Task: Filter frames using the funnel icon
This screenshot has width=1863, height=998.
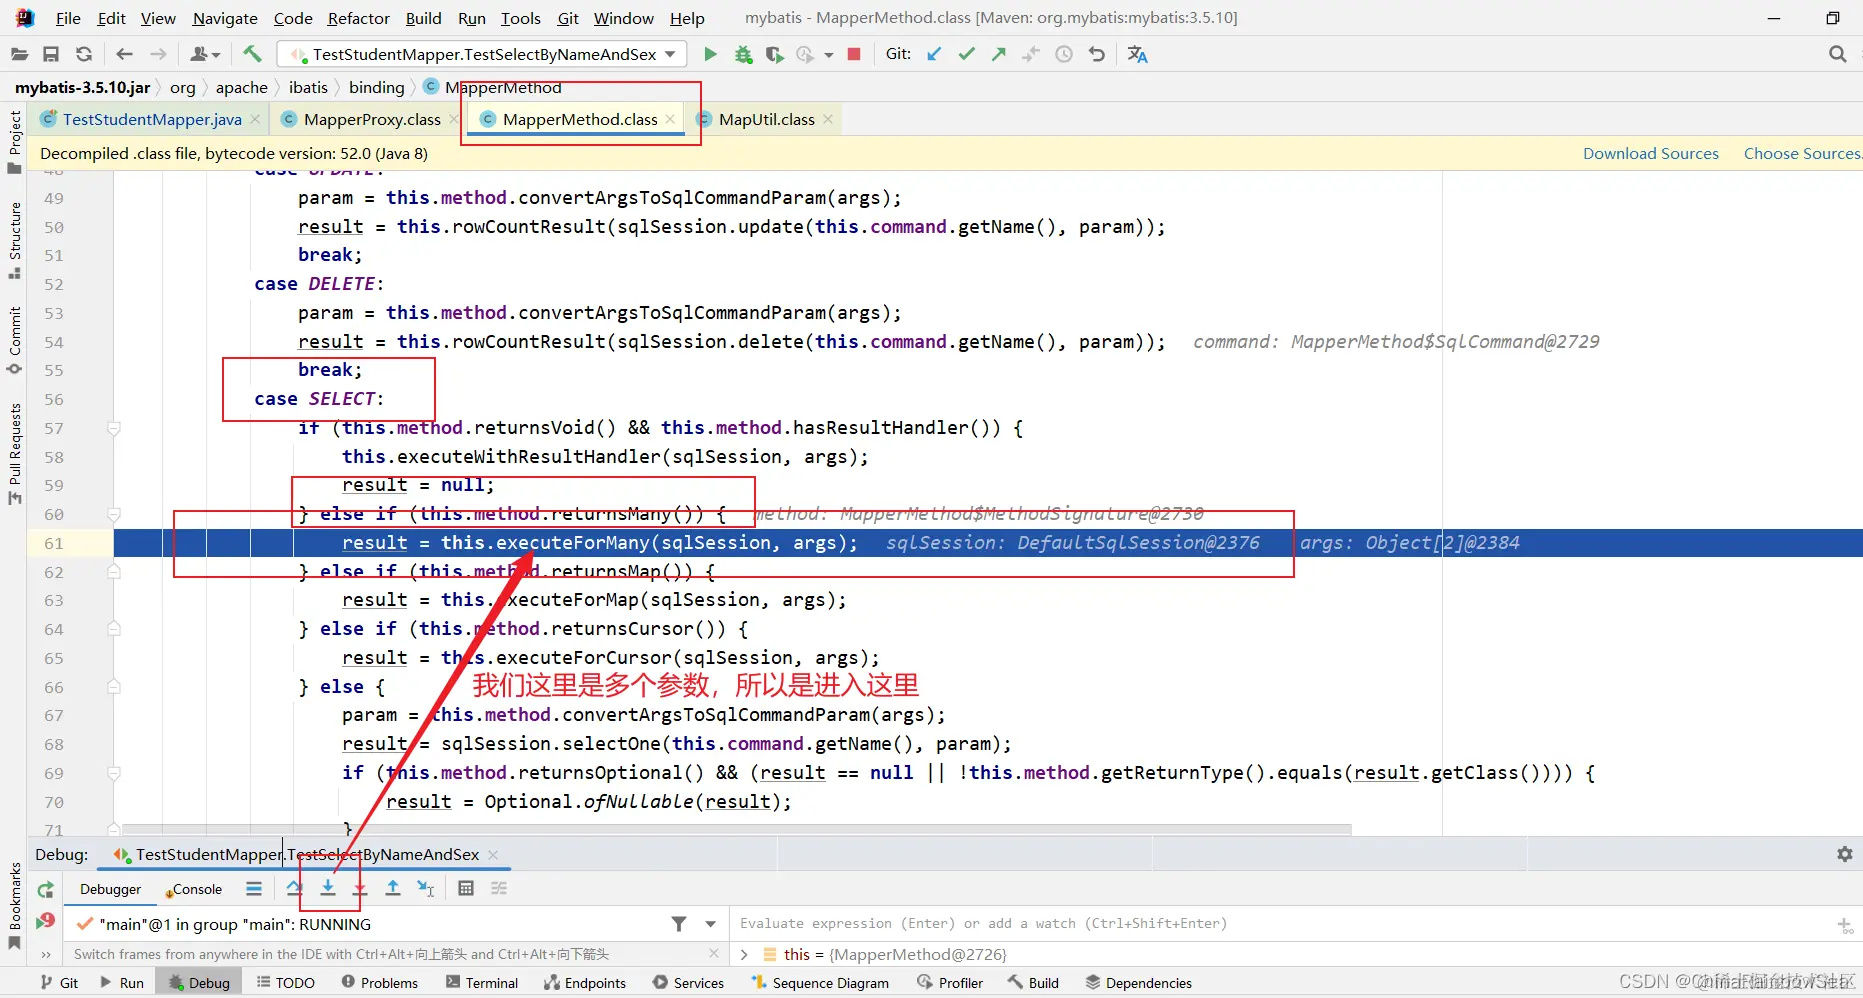Action: point(679,924)
